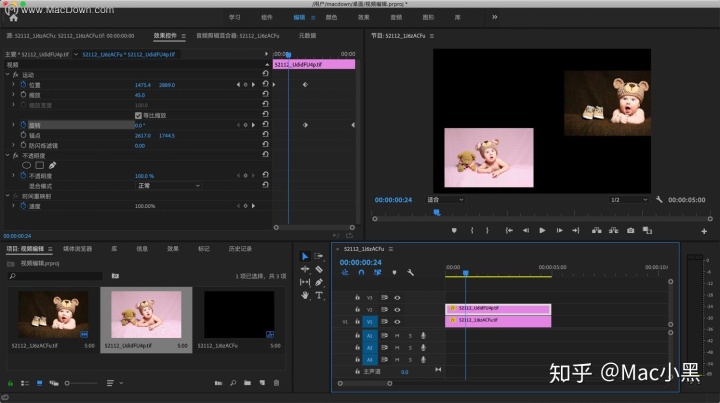Go to next Position keyframe
Screen dimensions: 720x403
(x=253, y=84)
